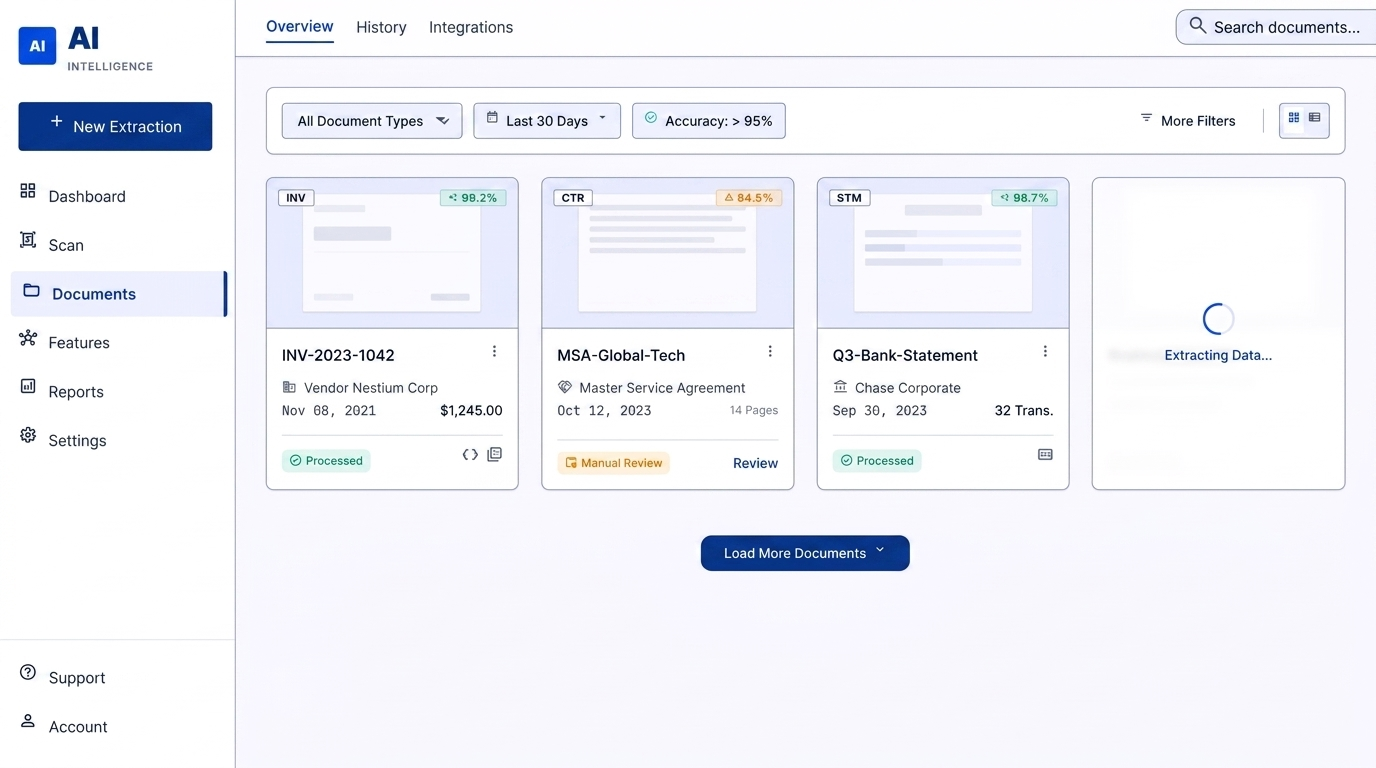Expand Load More Documents button

tap(805, 553)
